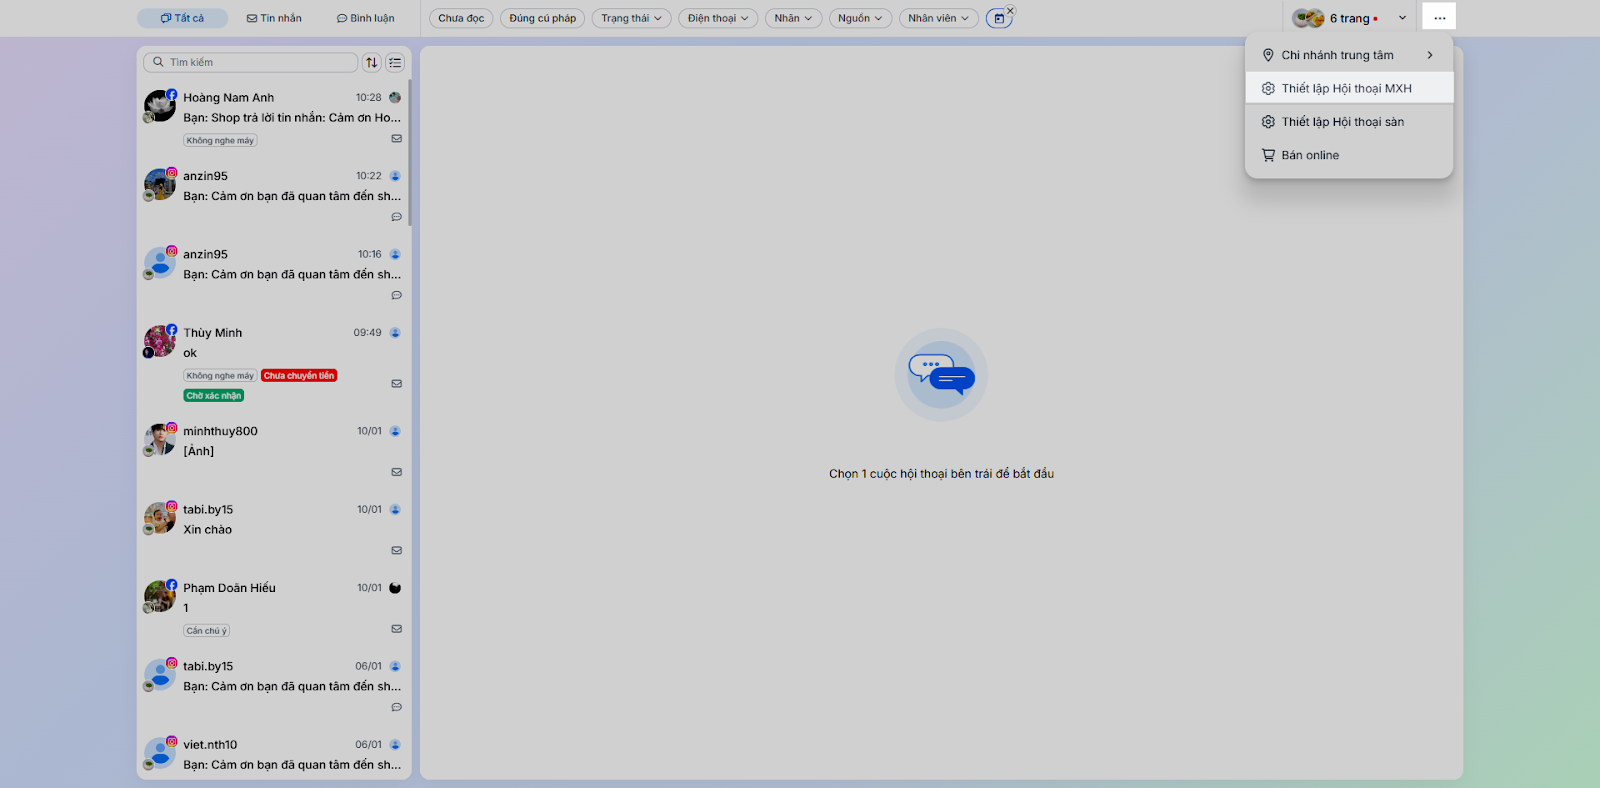Click Không nghe máy tag under Hoàng Nam Anh

pos(220,141)
